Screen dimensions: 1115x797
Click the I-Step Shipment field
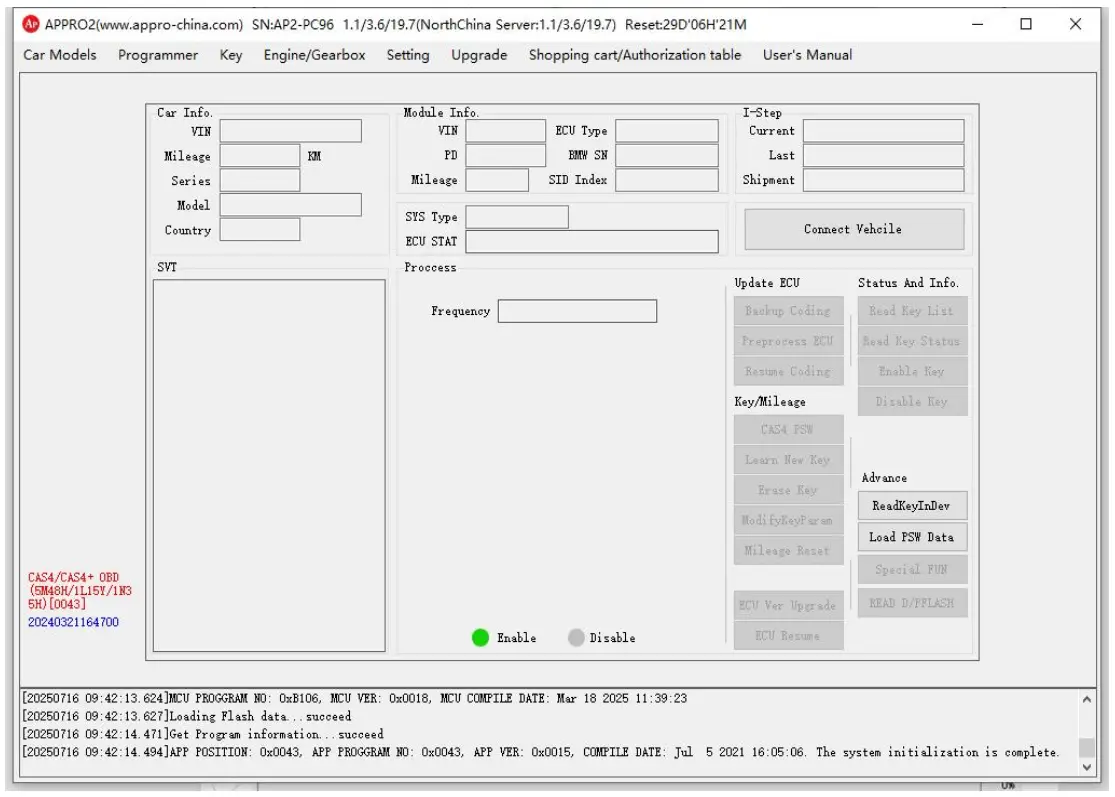[x=884, y=180]
